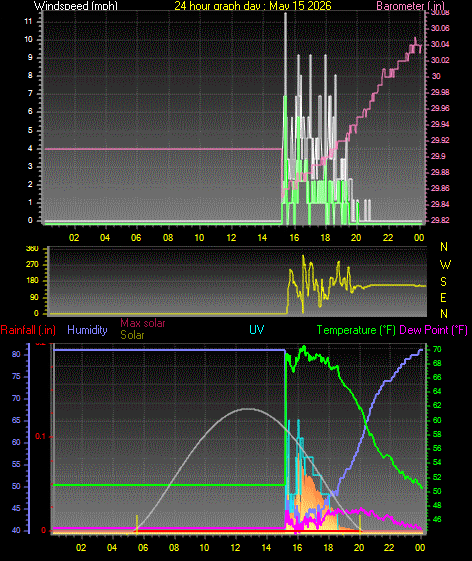This screenshot has width=472, height=561.
Task: Click the '46' temperature axis value
Action: (437, 519)
